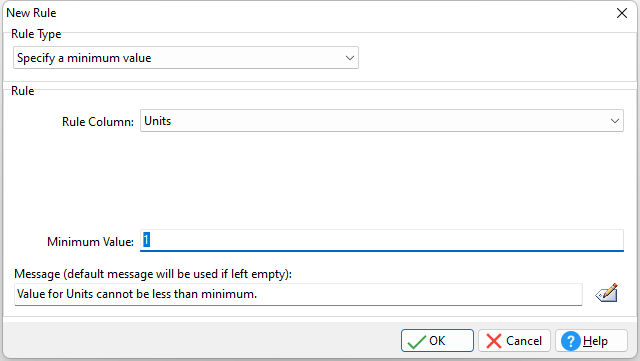Open the Rule Column dropdown arrow

[x=615, y=121]
